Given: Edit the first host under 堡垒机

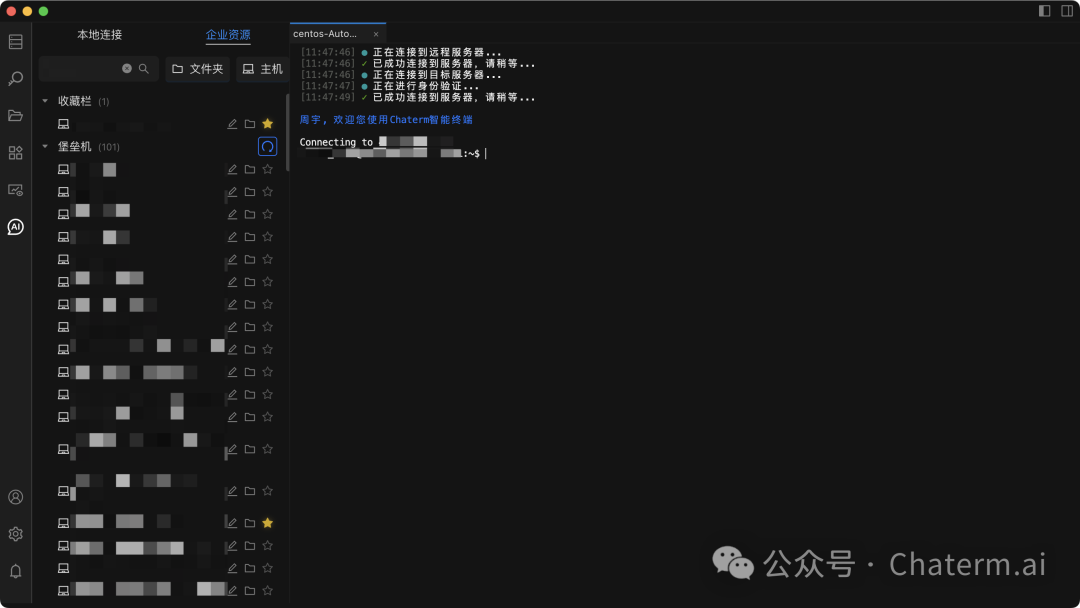Looking at the screenshot, I should [x=232, y=169].
